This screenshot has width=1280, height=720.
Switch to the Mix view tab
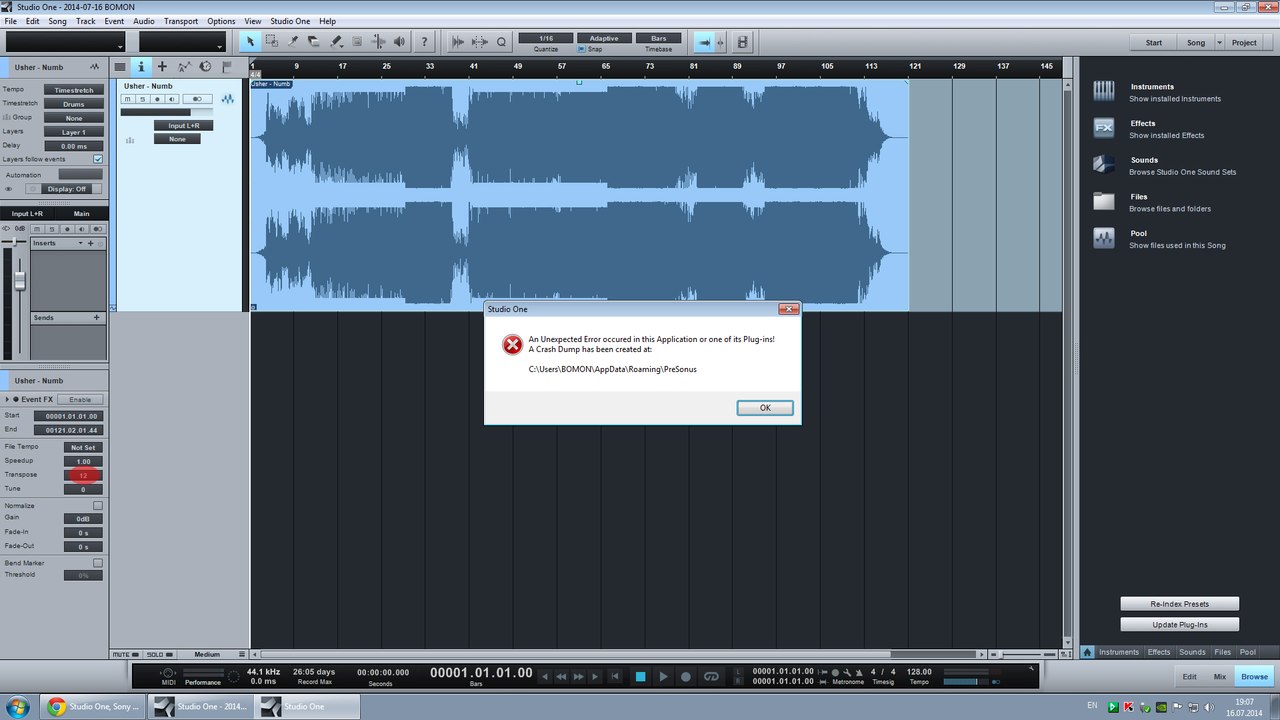1220,677
